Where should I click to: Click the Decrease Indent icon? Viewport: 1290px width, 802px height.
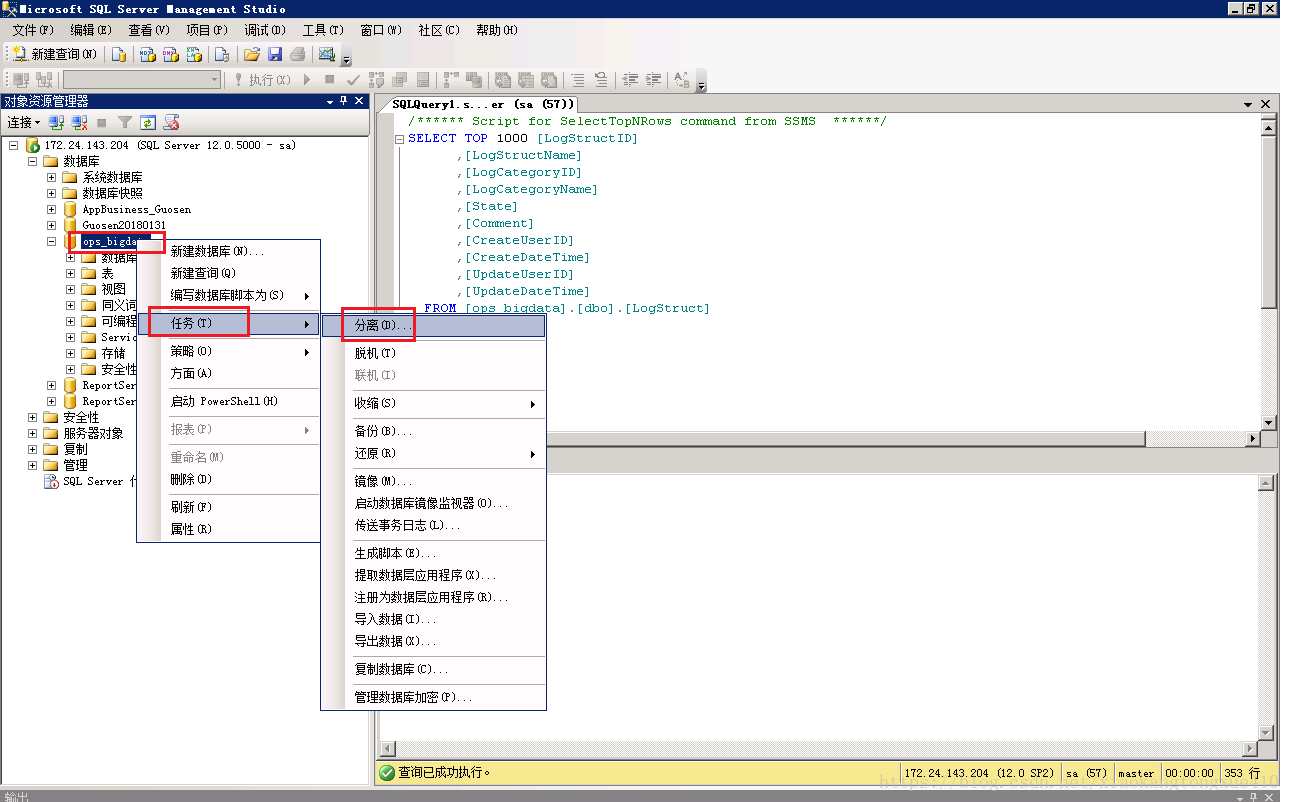pos(631,80)
